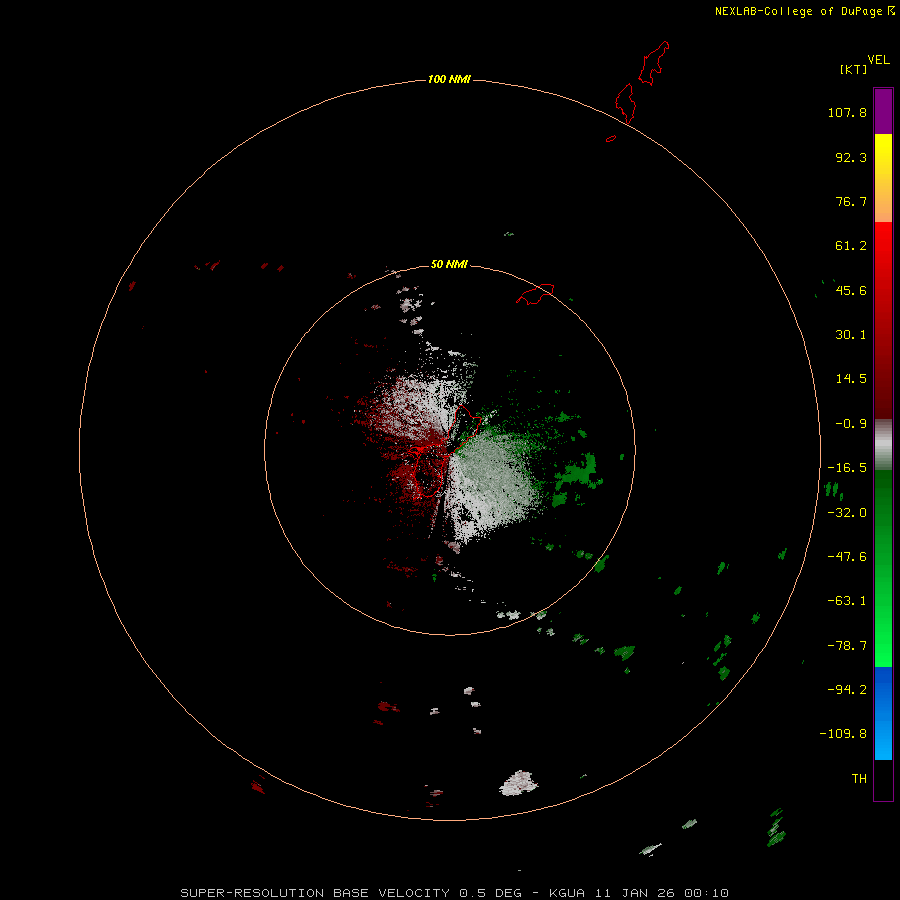
Task: Click the SUPER-RESOLUTION BASE VELOCITY caption text
Action: [316, 893]
